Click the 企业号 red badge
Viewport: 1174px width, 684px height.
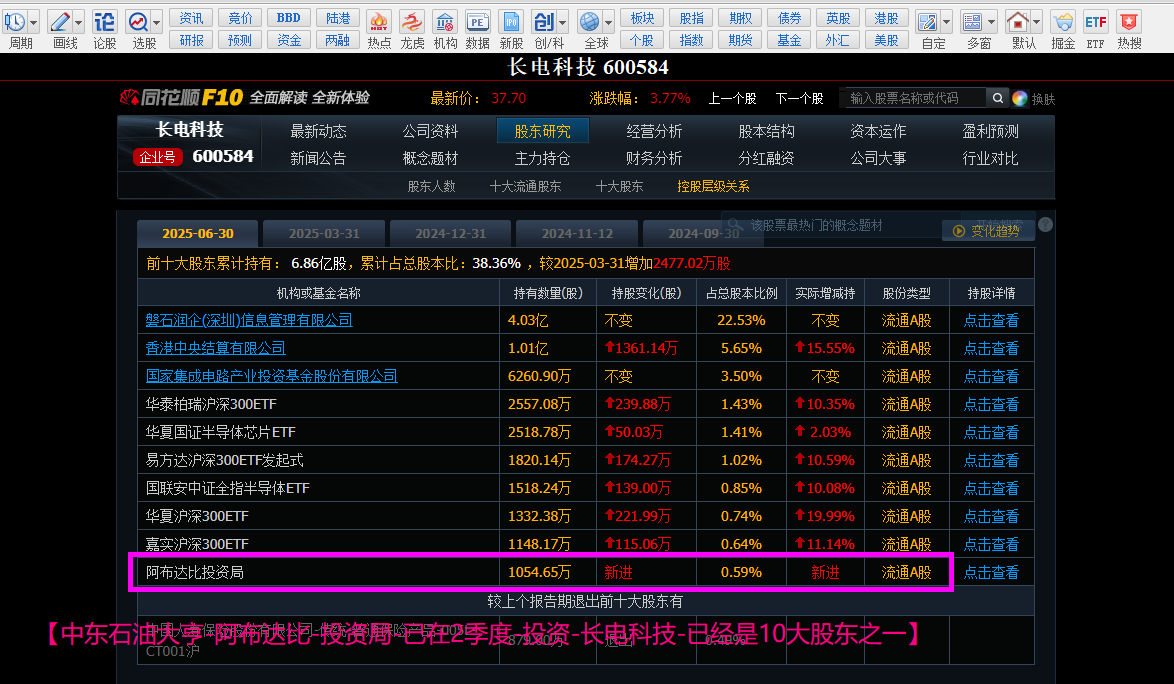(157, 157)
